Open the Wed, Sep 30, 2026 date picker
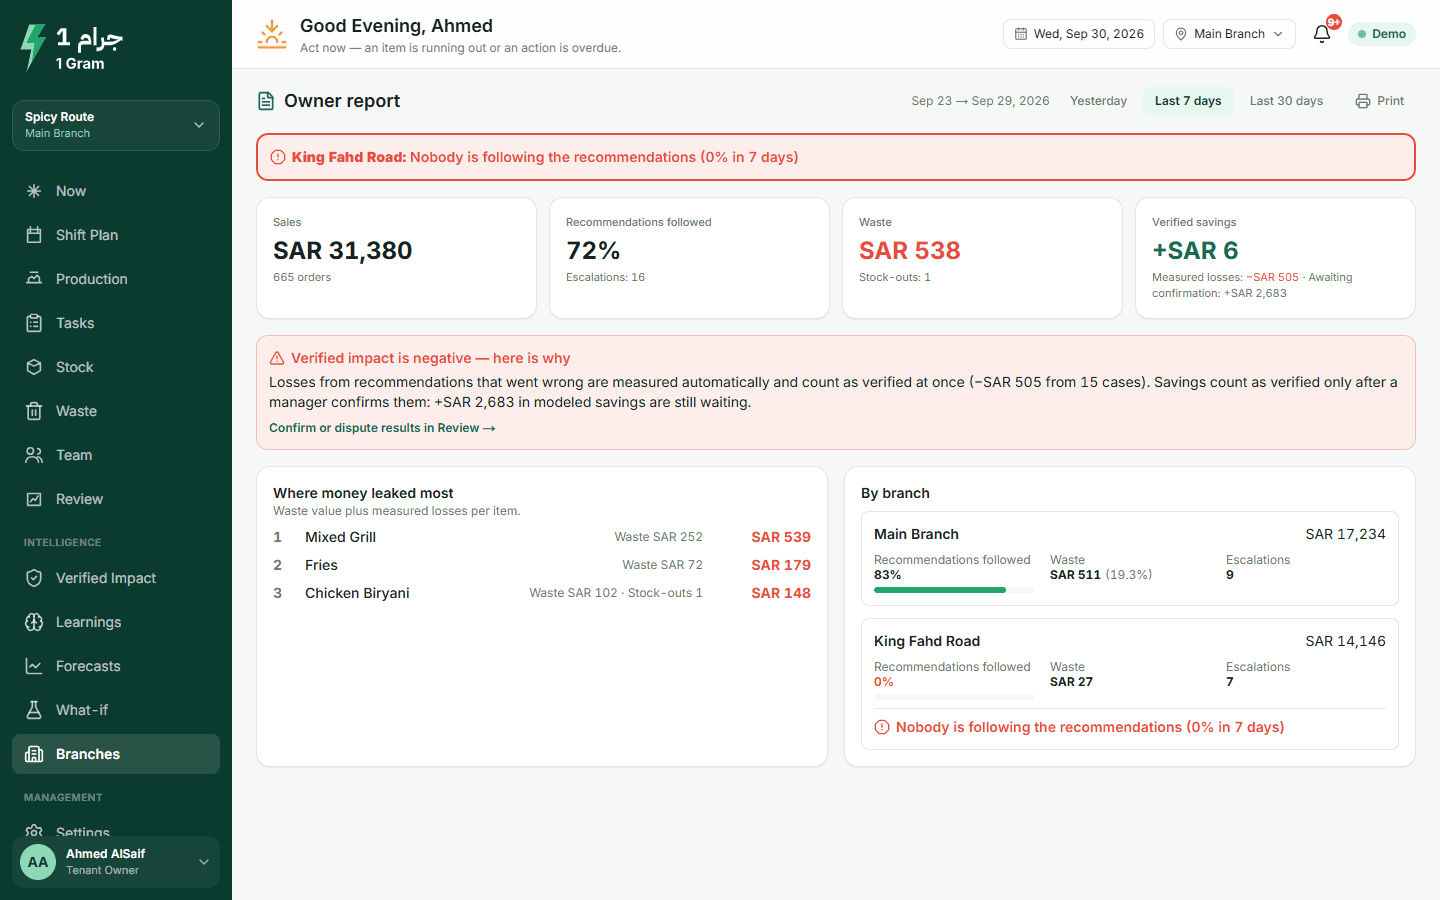 [x=1079, y=34]
